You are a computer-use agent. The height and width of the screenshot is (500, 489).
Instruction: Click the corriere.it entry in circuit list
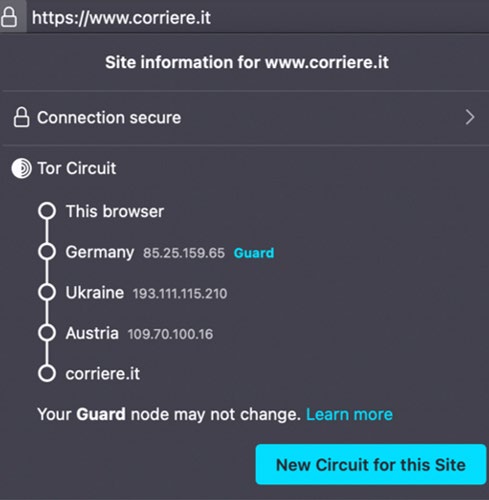click(x=103, y=374)
